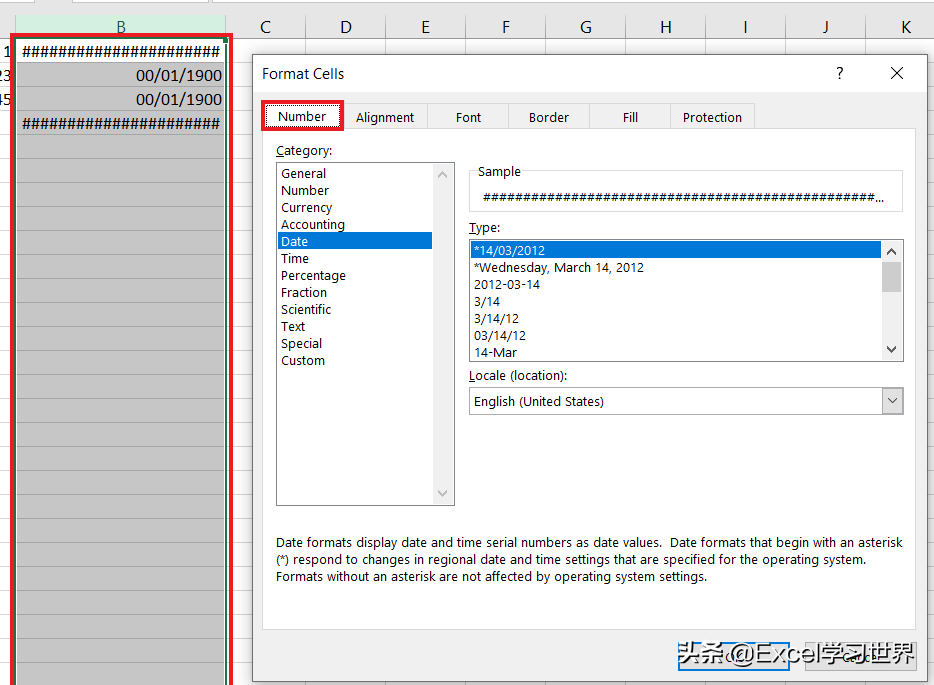Choose the 3/14 date type
934x685 pixels.
675,301
